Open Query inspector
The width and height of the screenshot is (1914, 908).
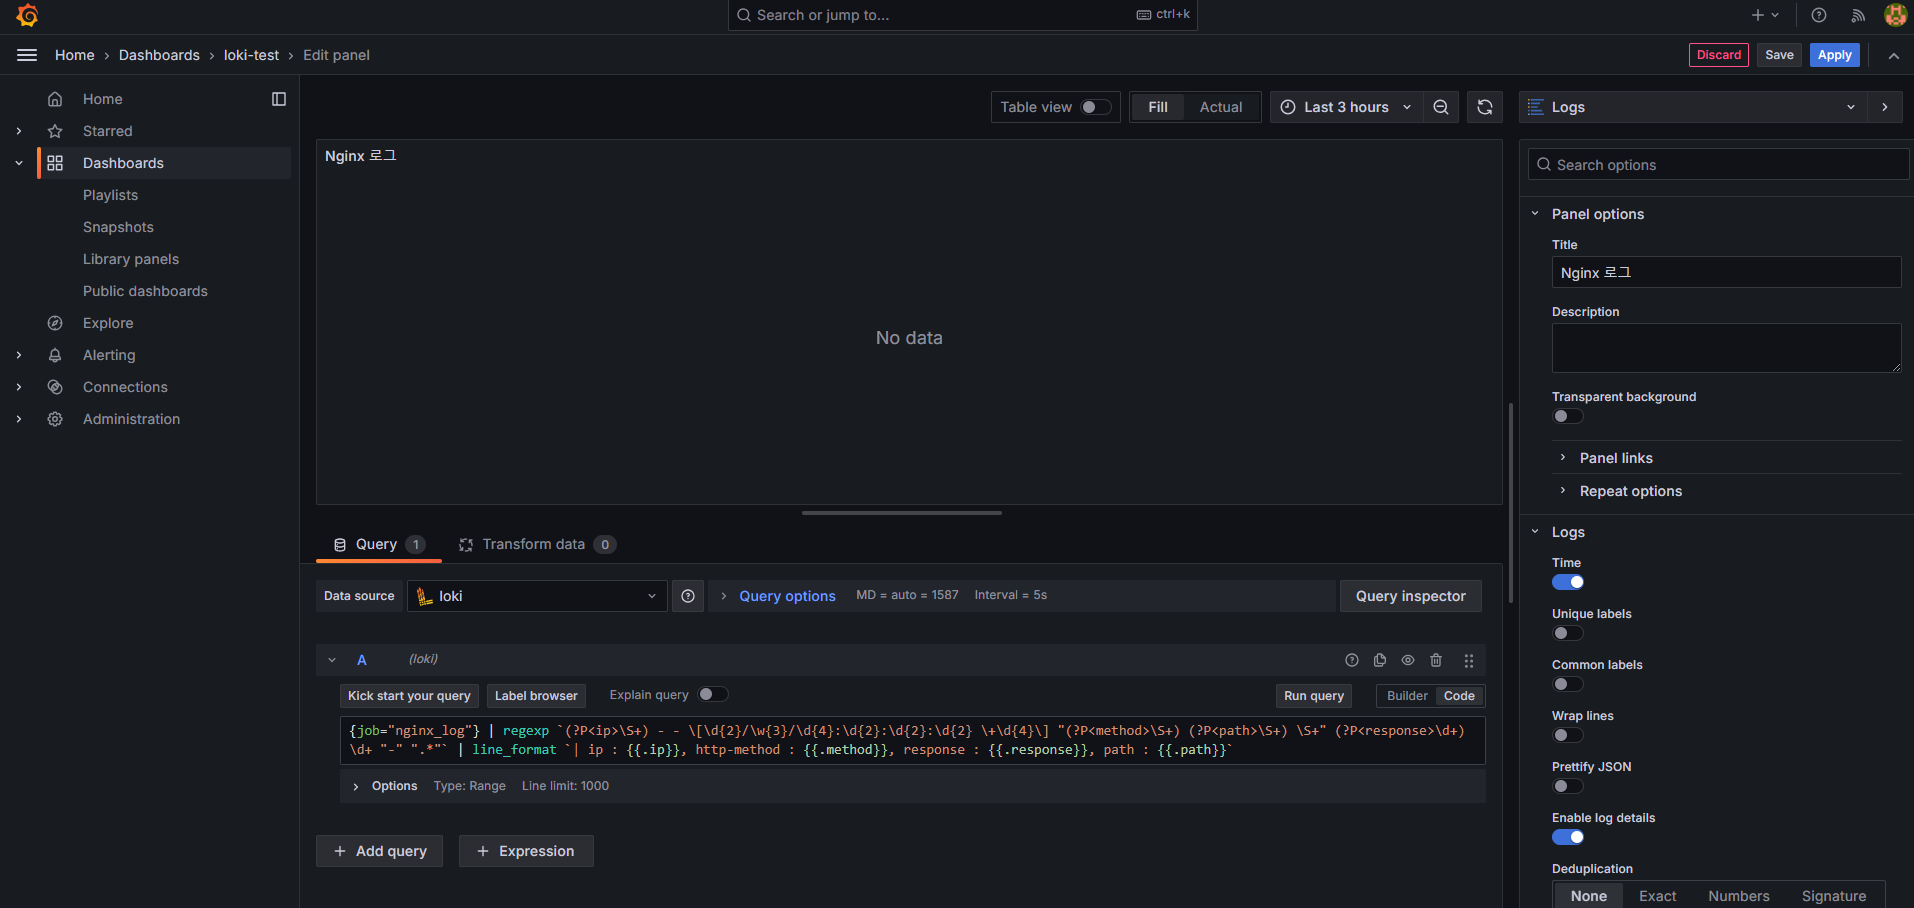click(1410, 596)
